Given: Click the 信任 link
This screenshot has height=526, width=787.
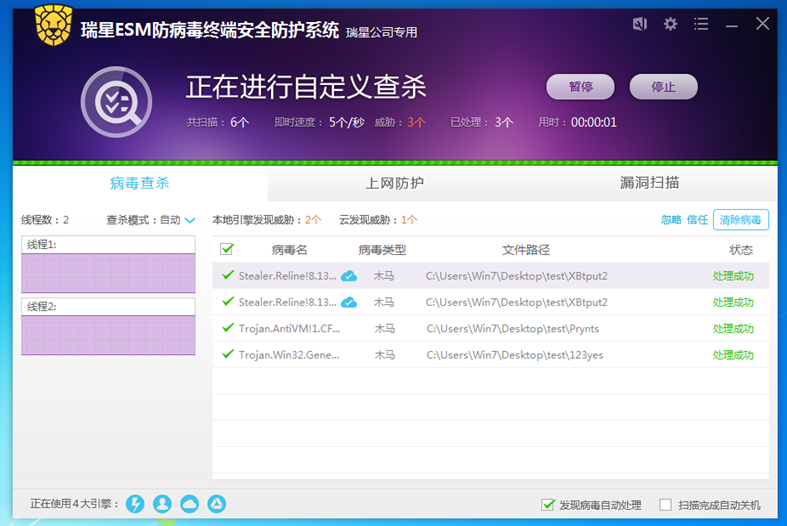Looking at the screenshot, I should point(697,220).
